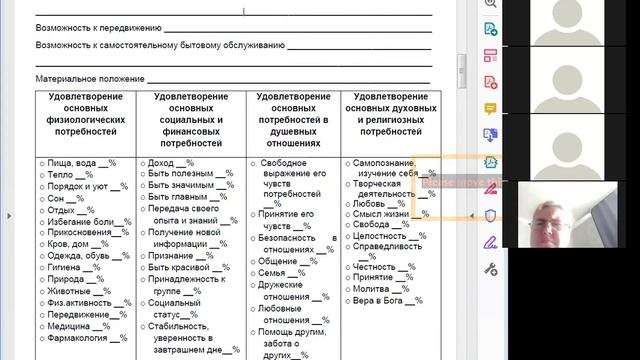This screenshot has height=360, width=640.
Task: Click the document vertical scrollbar thumb
Action: [462, 71]
